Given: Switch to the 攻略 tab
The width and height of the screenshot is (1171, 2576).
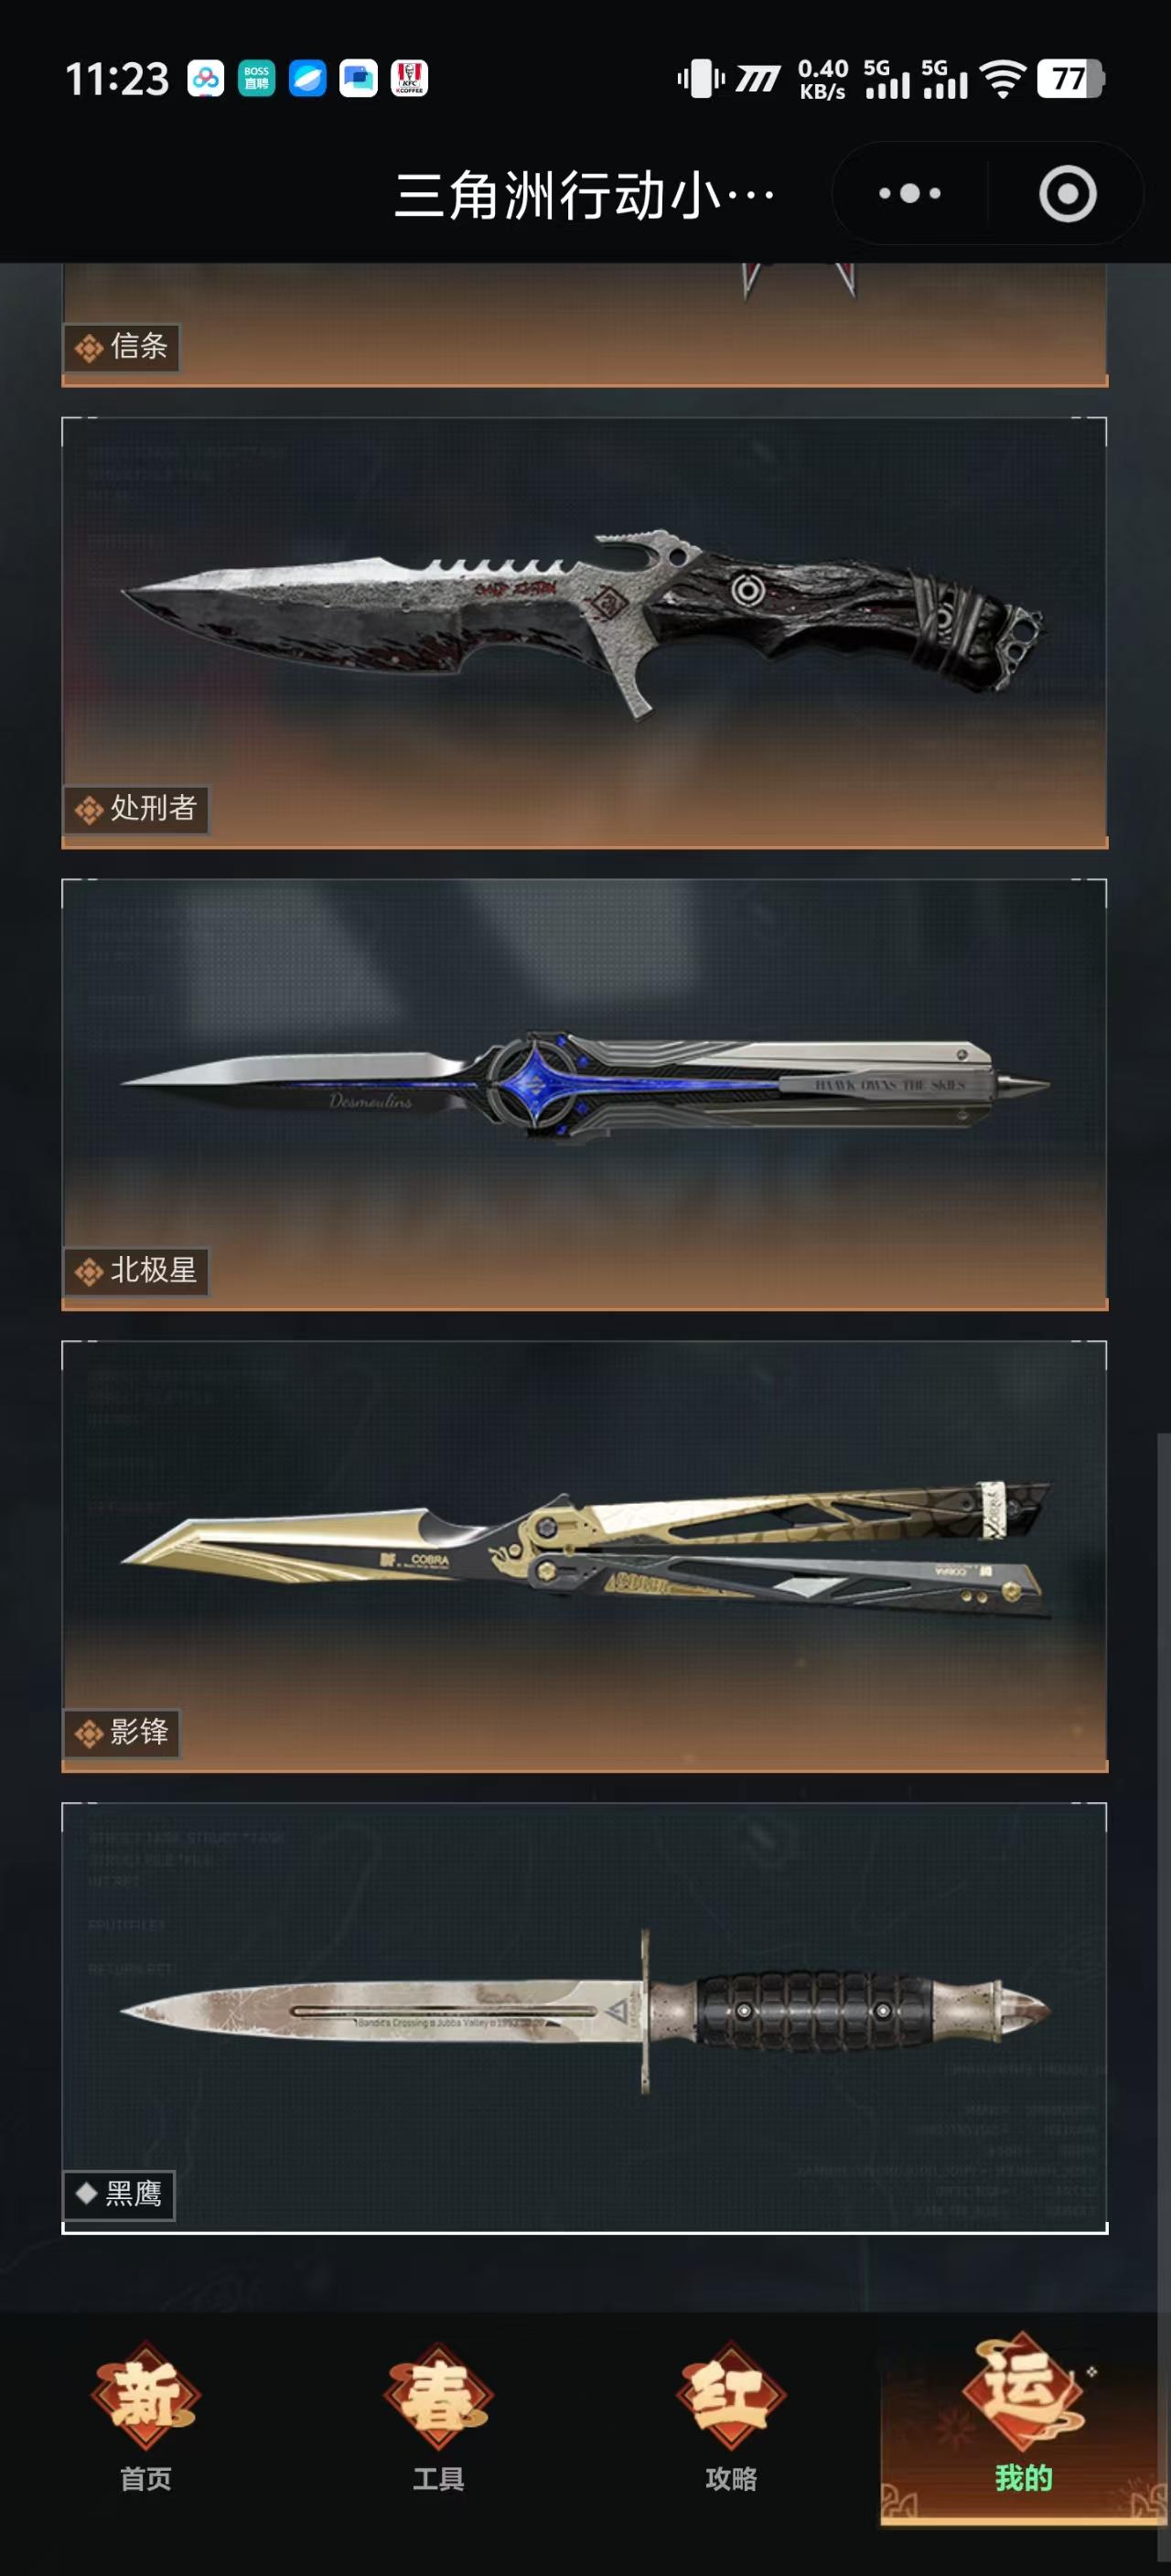Looking at the screenshot, I should coord(731,2416).
